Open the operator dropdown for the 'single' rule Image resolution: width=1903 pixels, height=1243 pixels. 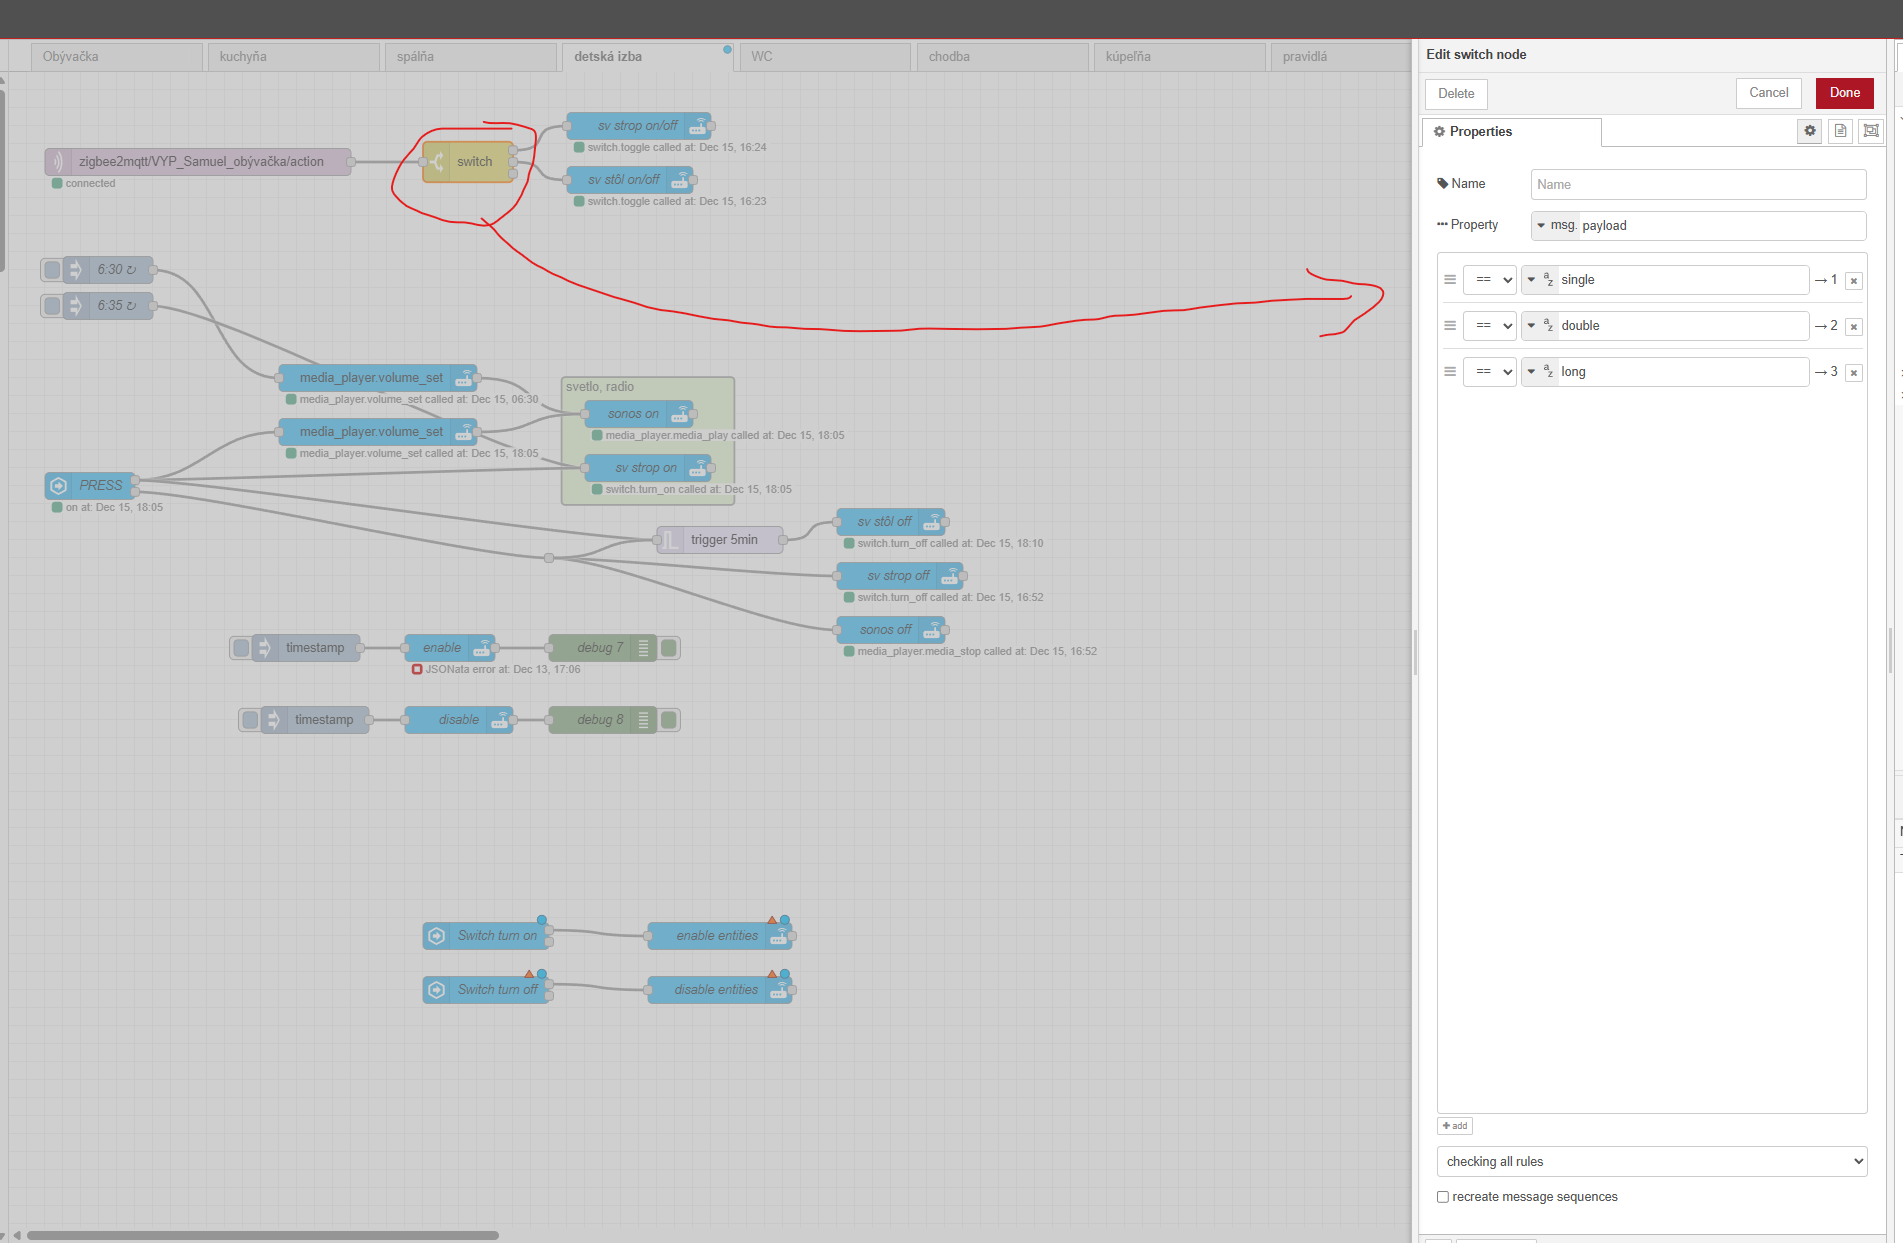[1489, 280]
